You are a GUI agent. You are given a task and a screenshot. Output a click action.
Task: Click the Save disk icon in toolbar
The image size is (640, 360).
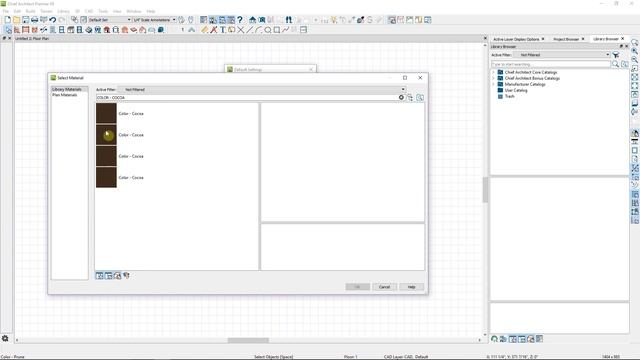(x=25, y=20)
